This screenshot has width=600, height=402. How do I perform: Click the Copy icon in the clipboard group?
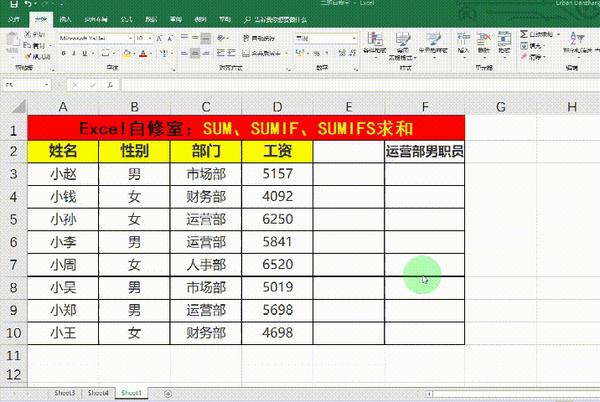point(27,46)
